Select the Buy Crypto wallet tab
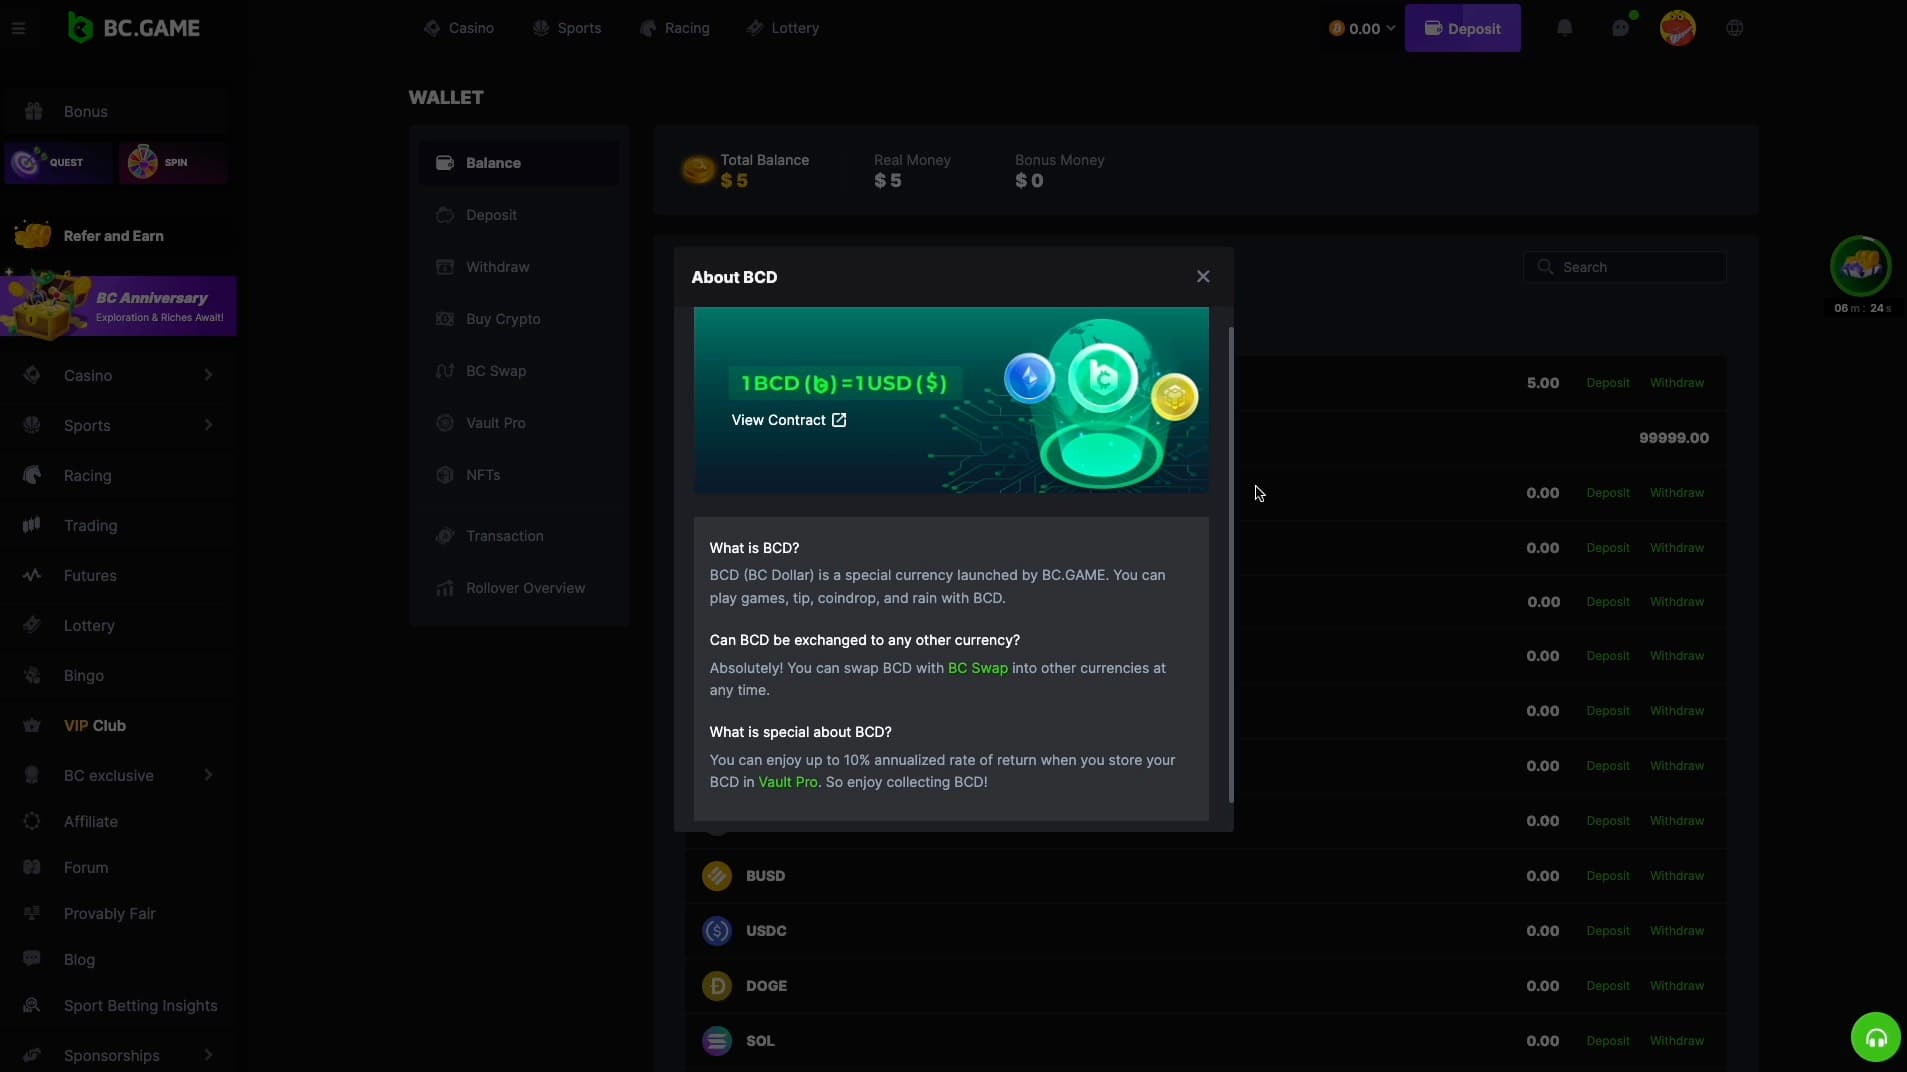This screenshot has height=1072, width=1907. 518,319
